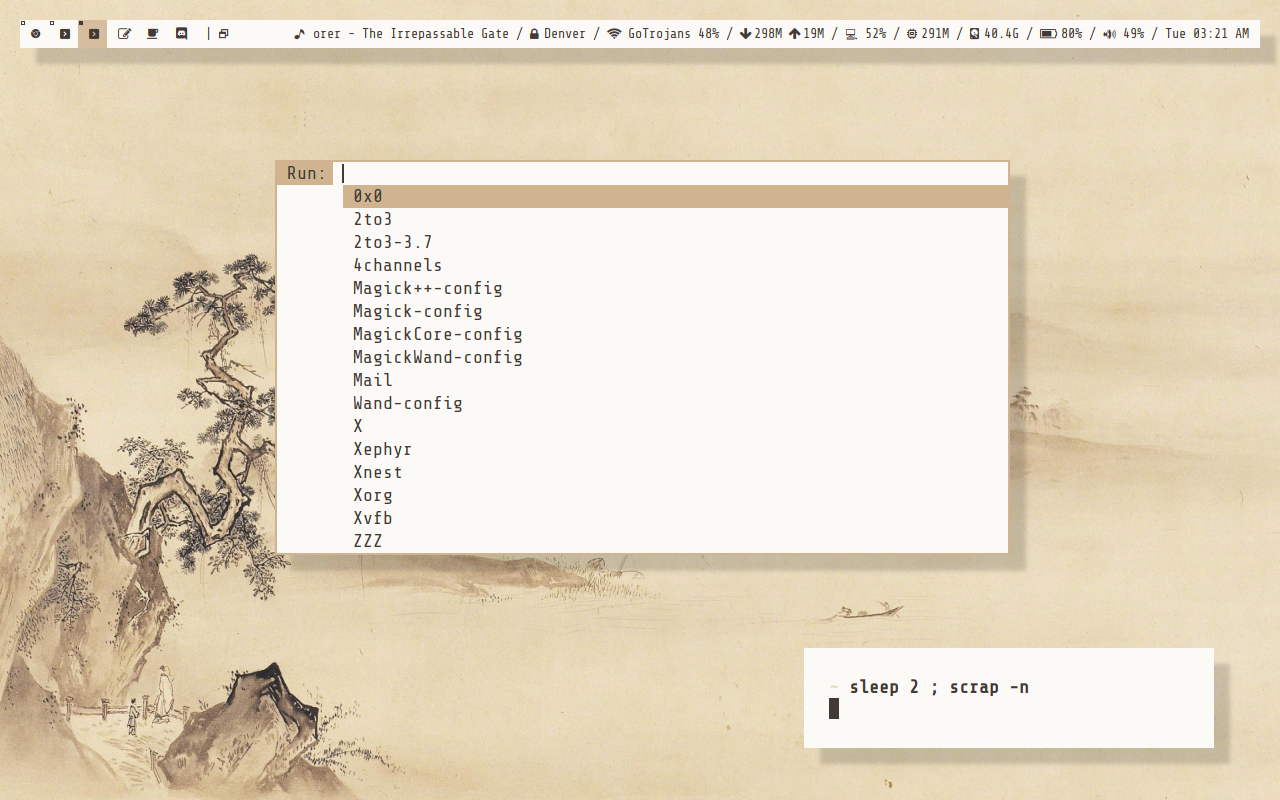Click the upload arrow icon showing 19M

tap(795, 34)
